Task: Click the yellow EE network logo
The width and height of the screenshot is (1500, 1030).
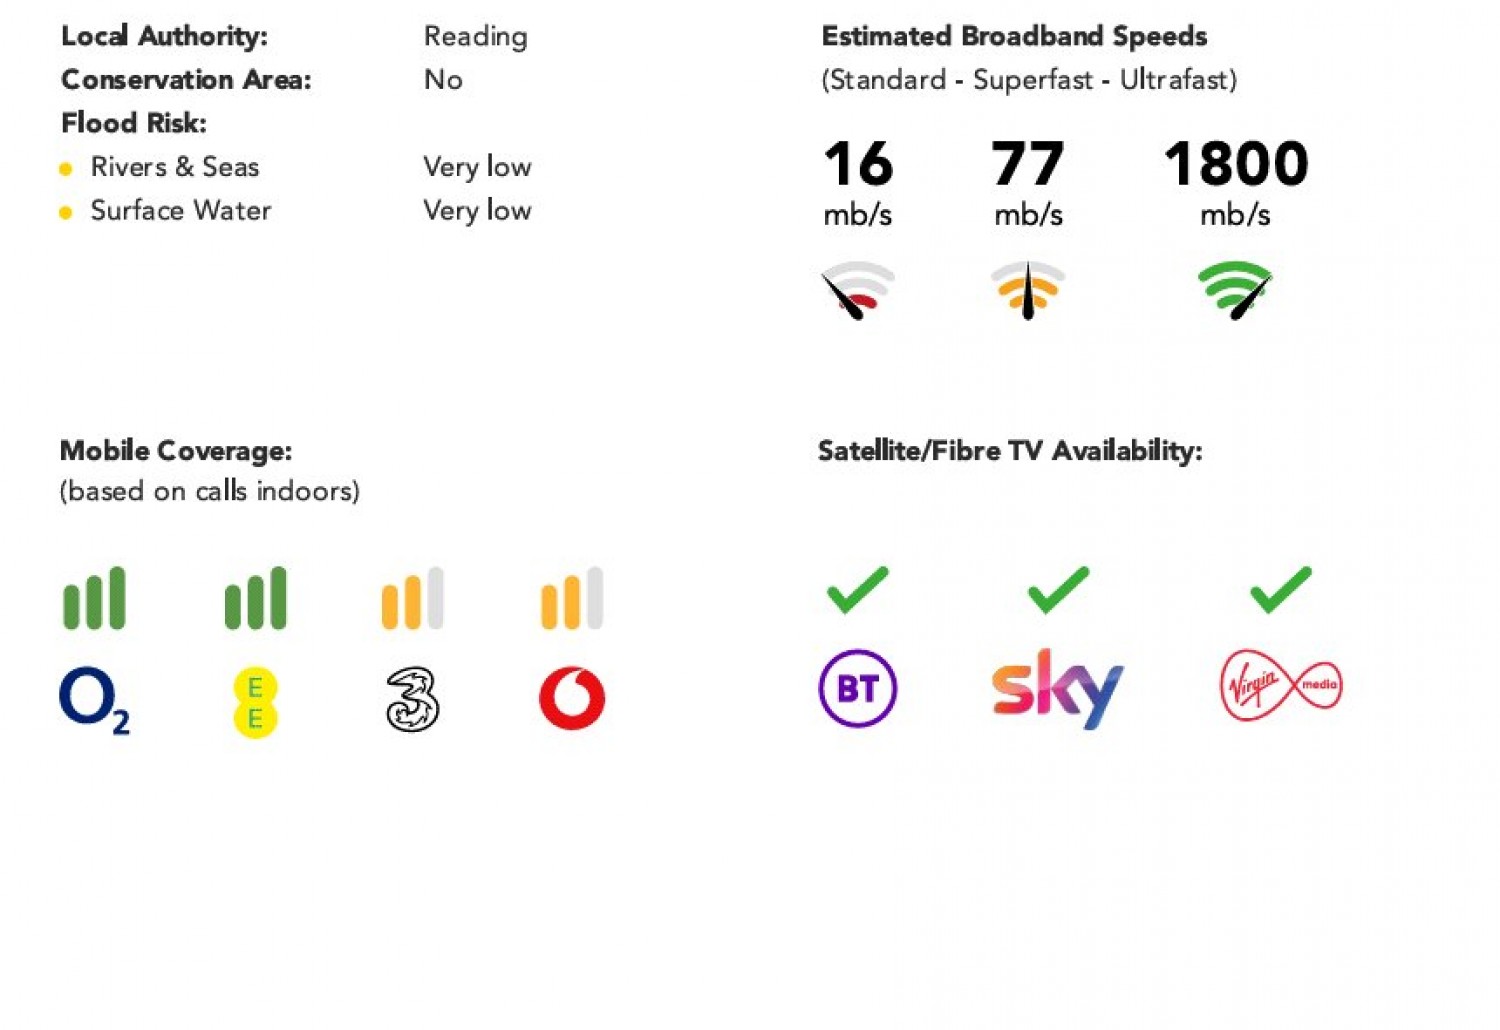Action: click(x=255, y=703)
